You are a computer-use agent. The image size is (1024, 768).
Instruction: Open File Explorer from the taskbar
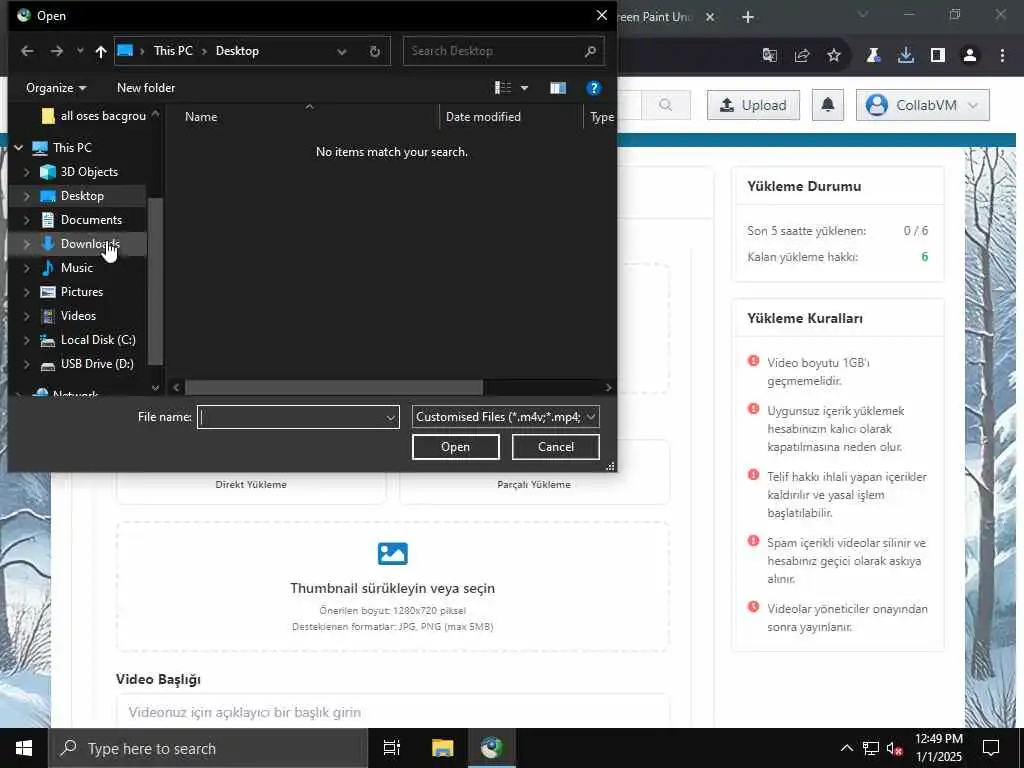pyautogui.click(x=442, y=748)
